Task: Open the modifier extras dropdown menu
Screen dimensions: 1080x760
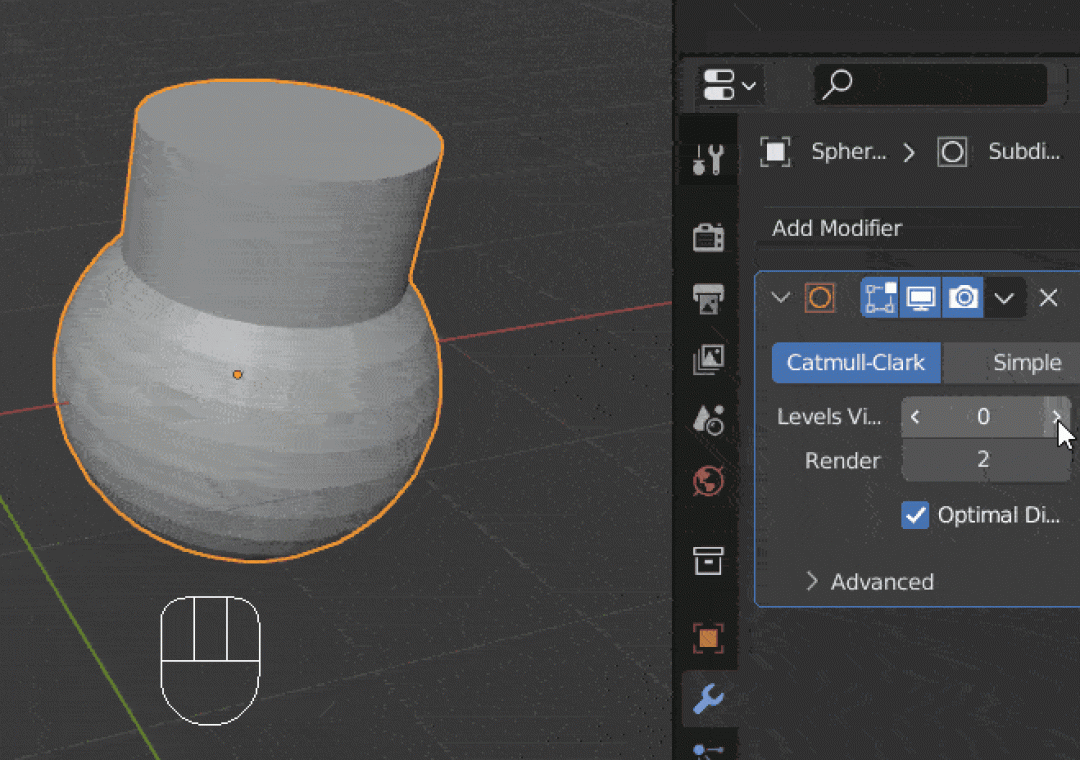Action: tap(1006, 297)
